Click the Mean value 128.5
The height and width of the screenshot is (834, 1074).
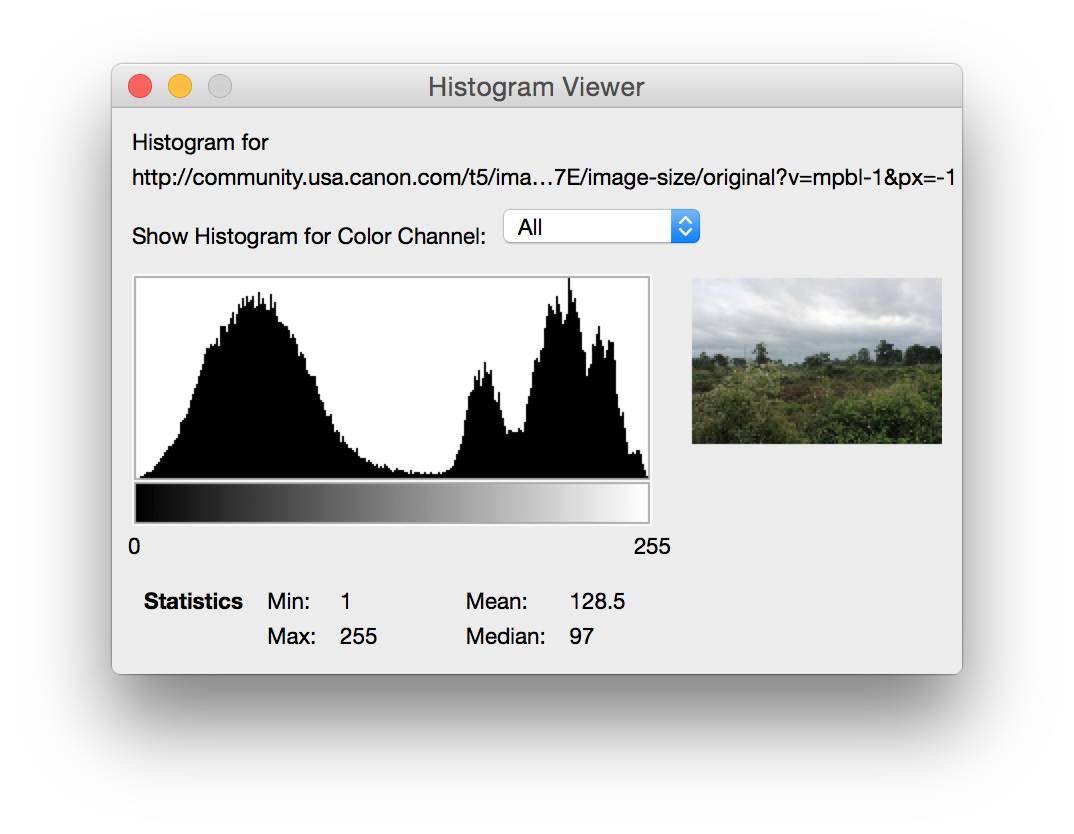597,602
